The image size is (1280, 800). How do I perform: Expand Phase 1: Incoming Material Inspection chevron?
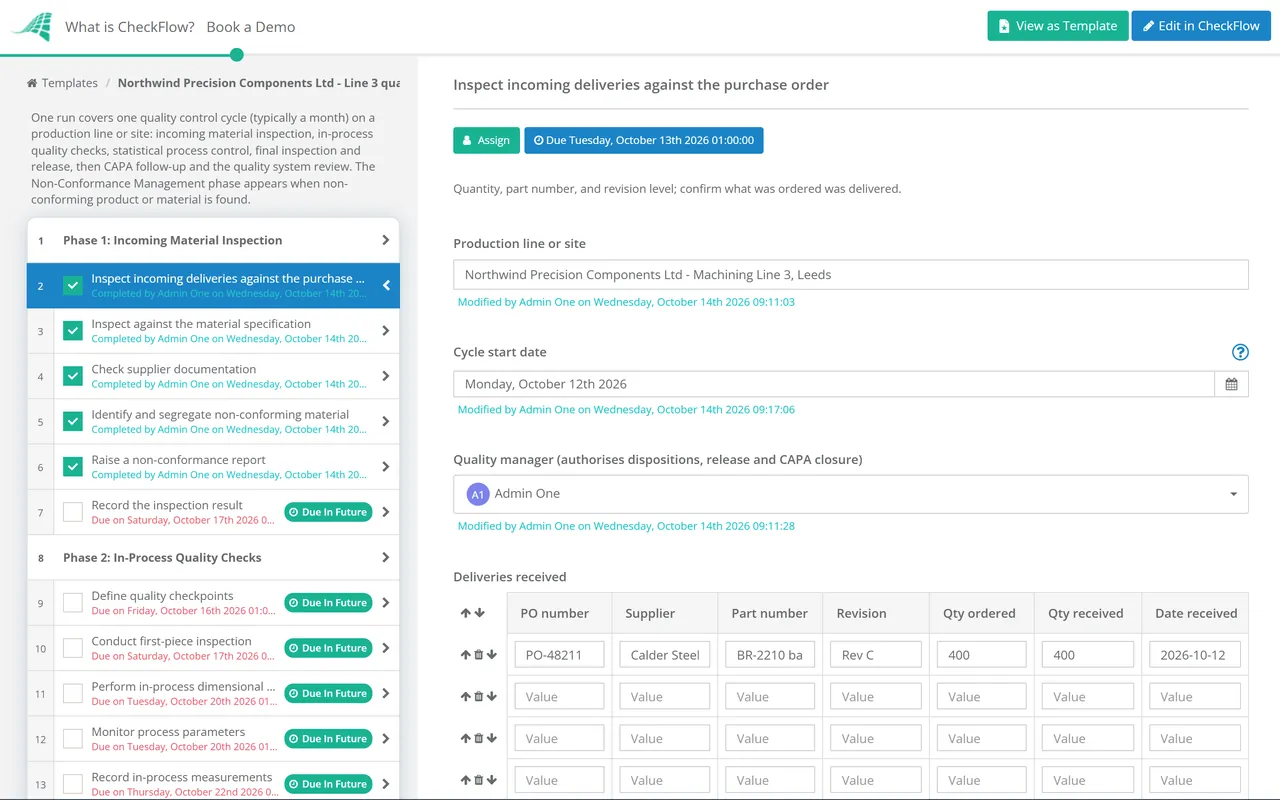[x=386, y=240]
